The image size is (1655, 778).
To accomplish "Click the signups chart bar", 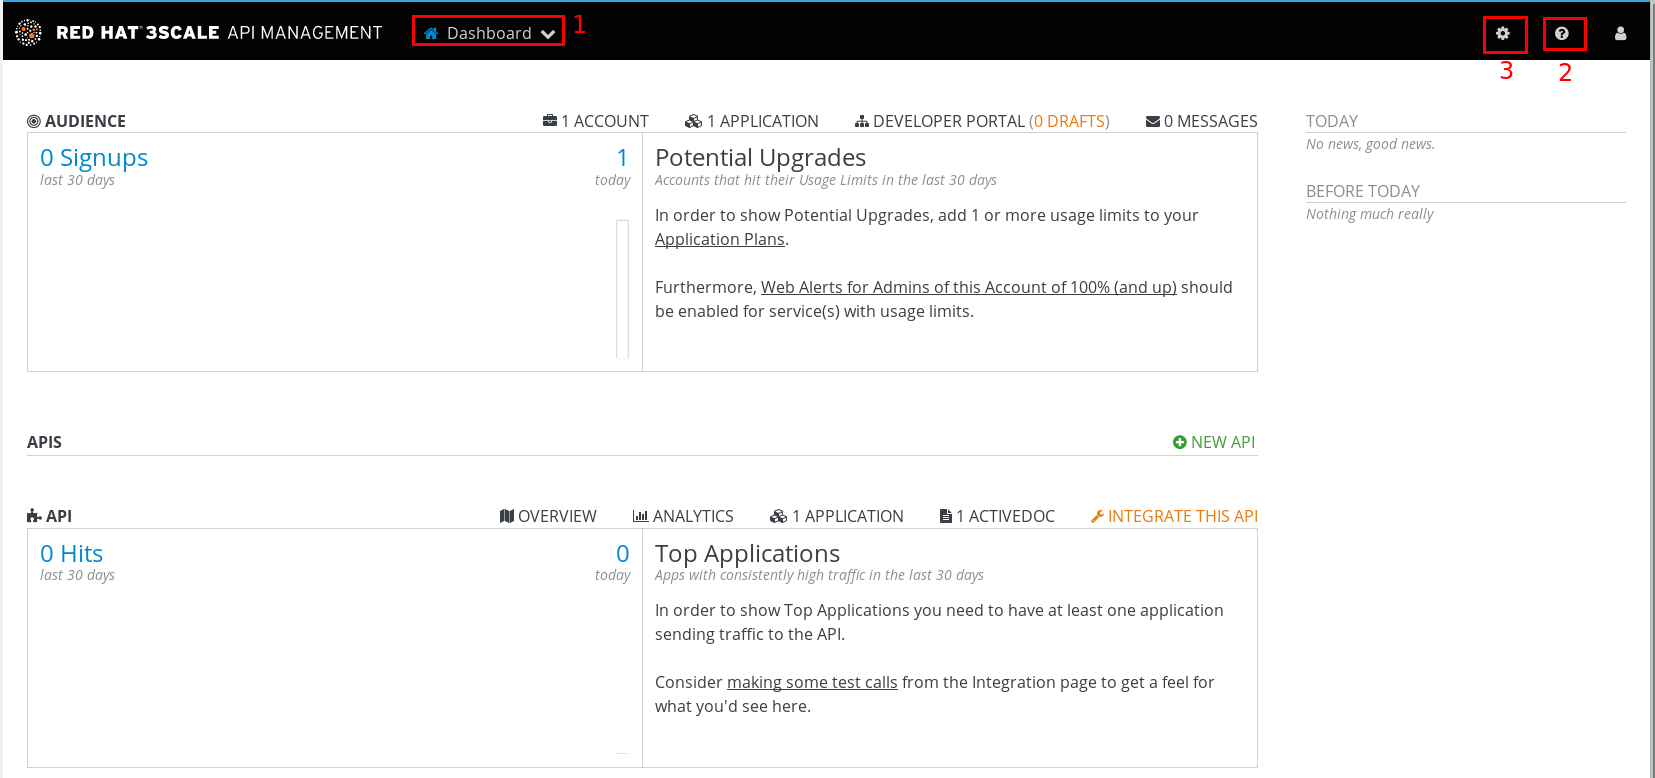I will [x=622, y=289].
